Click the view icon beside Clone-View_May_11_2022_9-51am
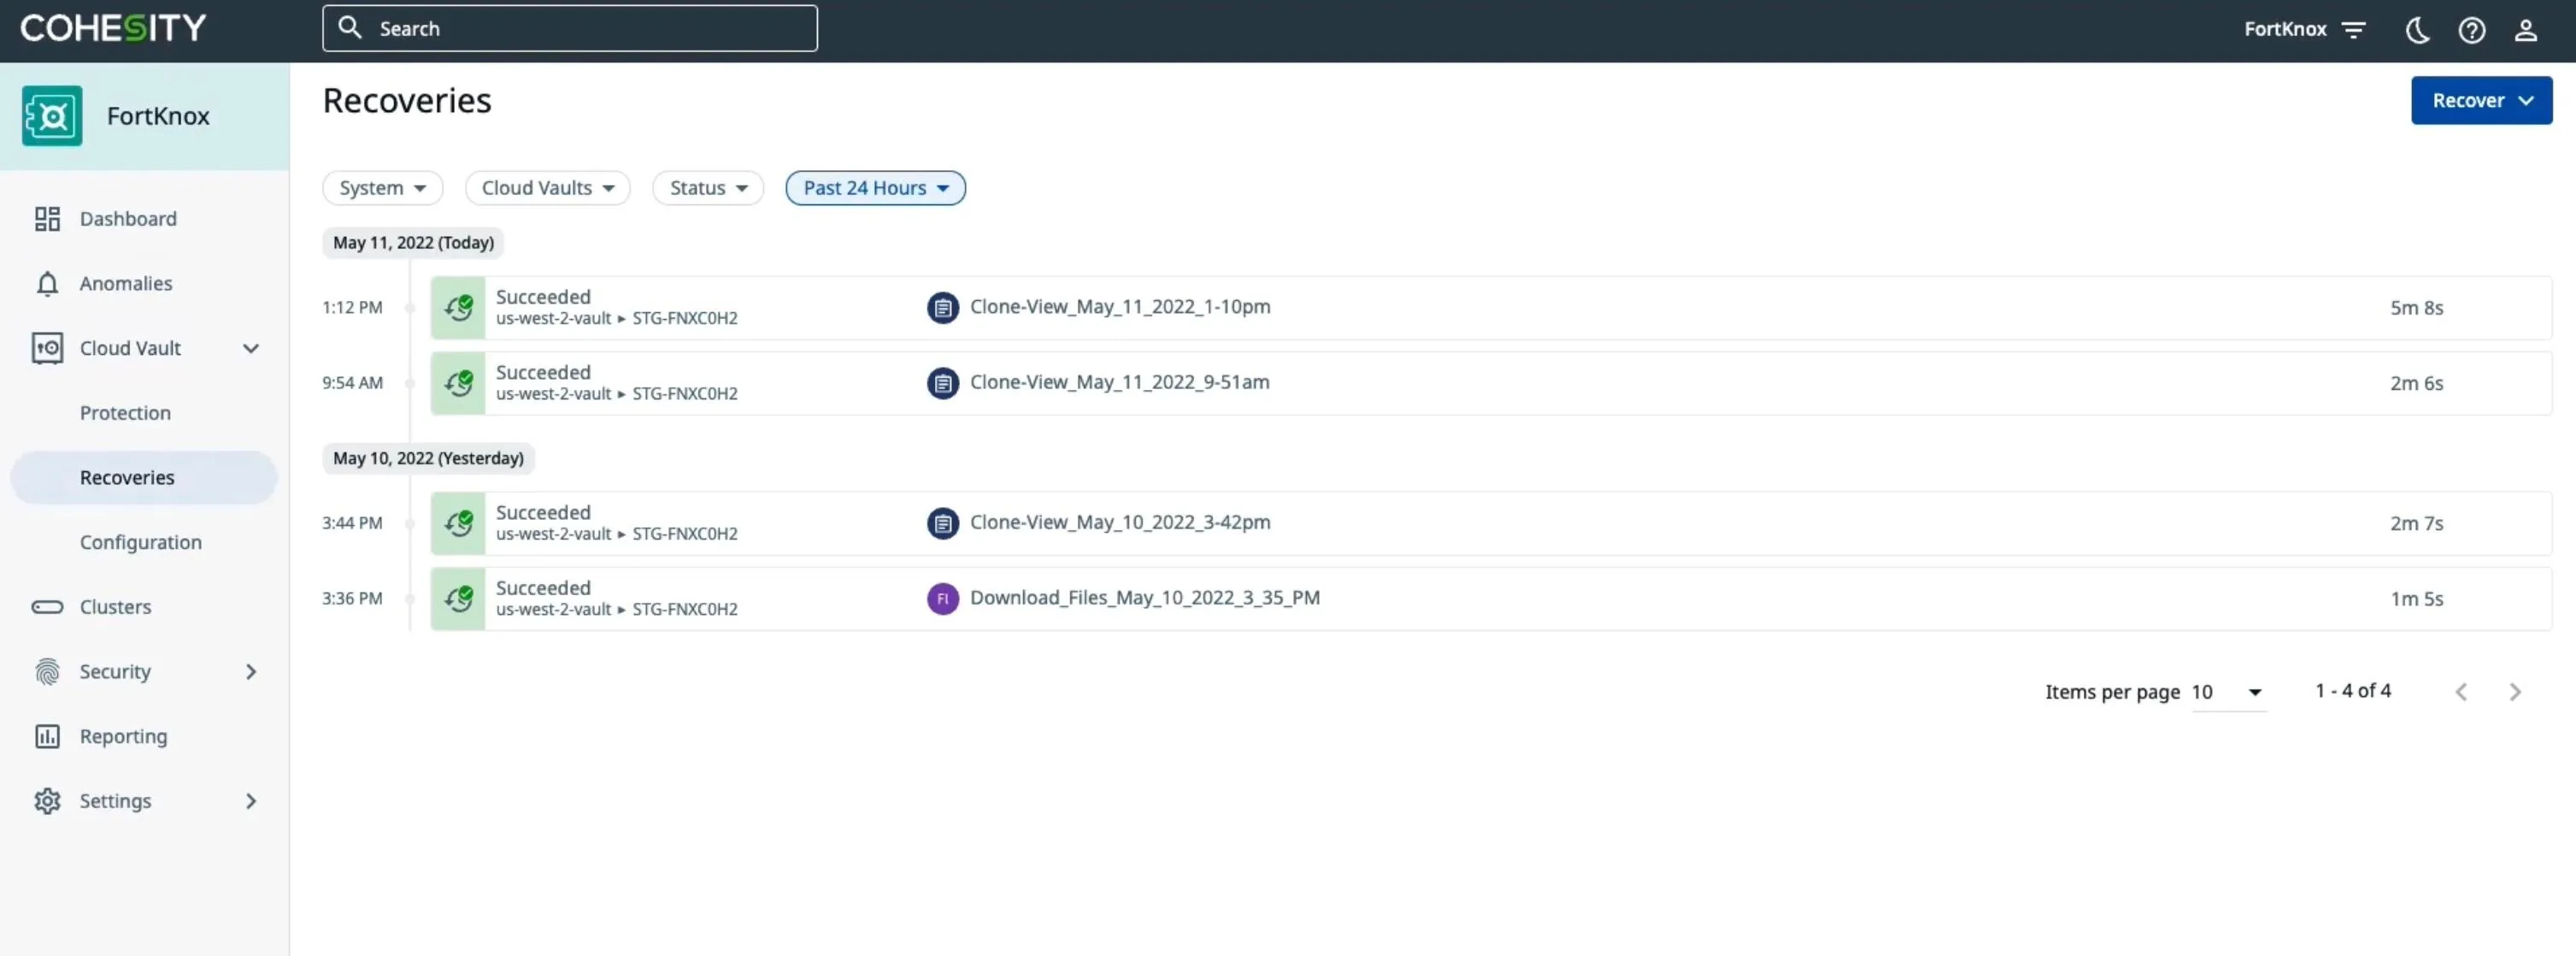This screenshot has width=2576, height=956. (942, 383)
